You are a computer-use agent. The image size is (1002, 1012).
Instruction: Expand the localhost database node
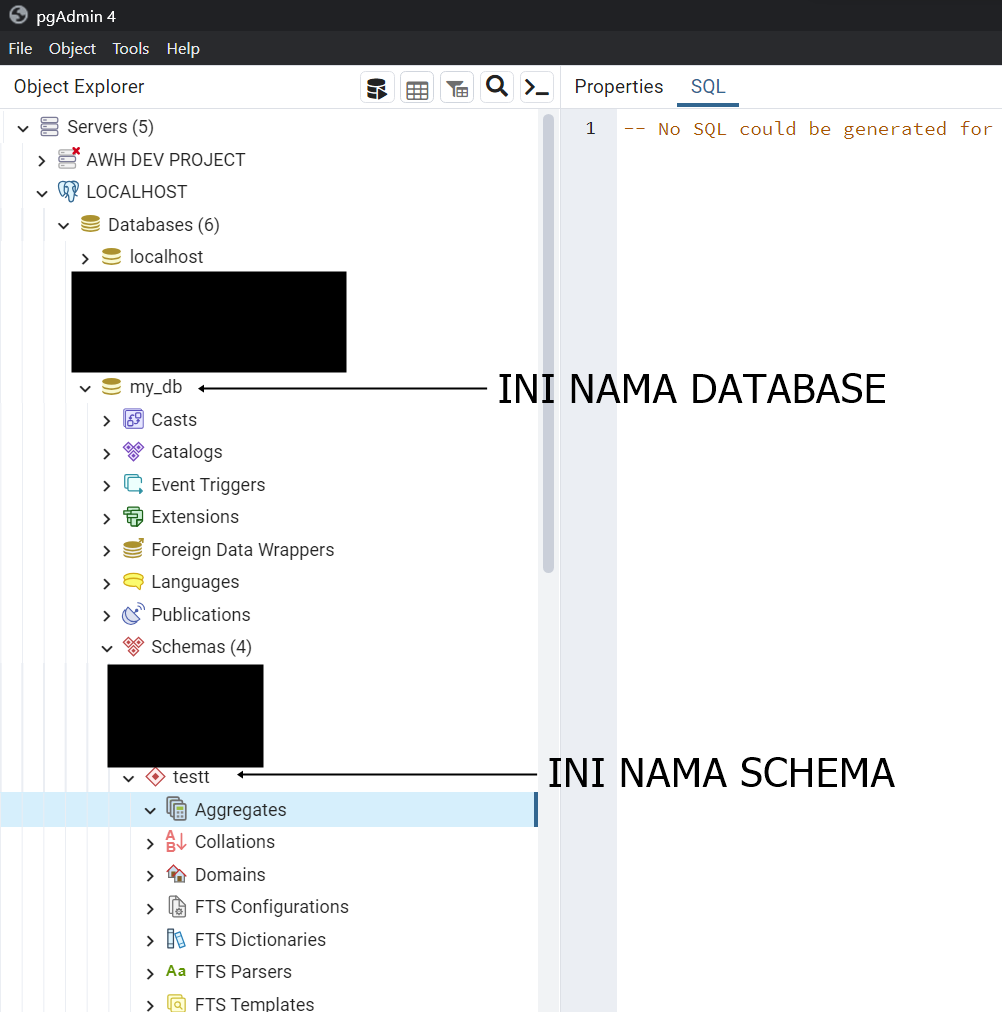pos(85,258)
